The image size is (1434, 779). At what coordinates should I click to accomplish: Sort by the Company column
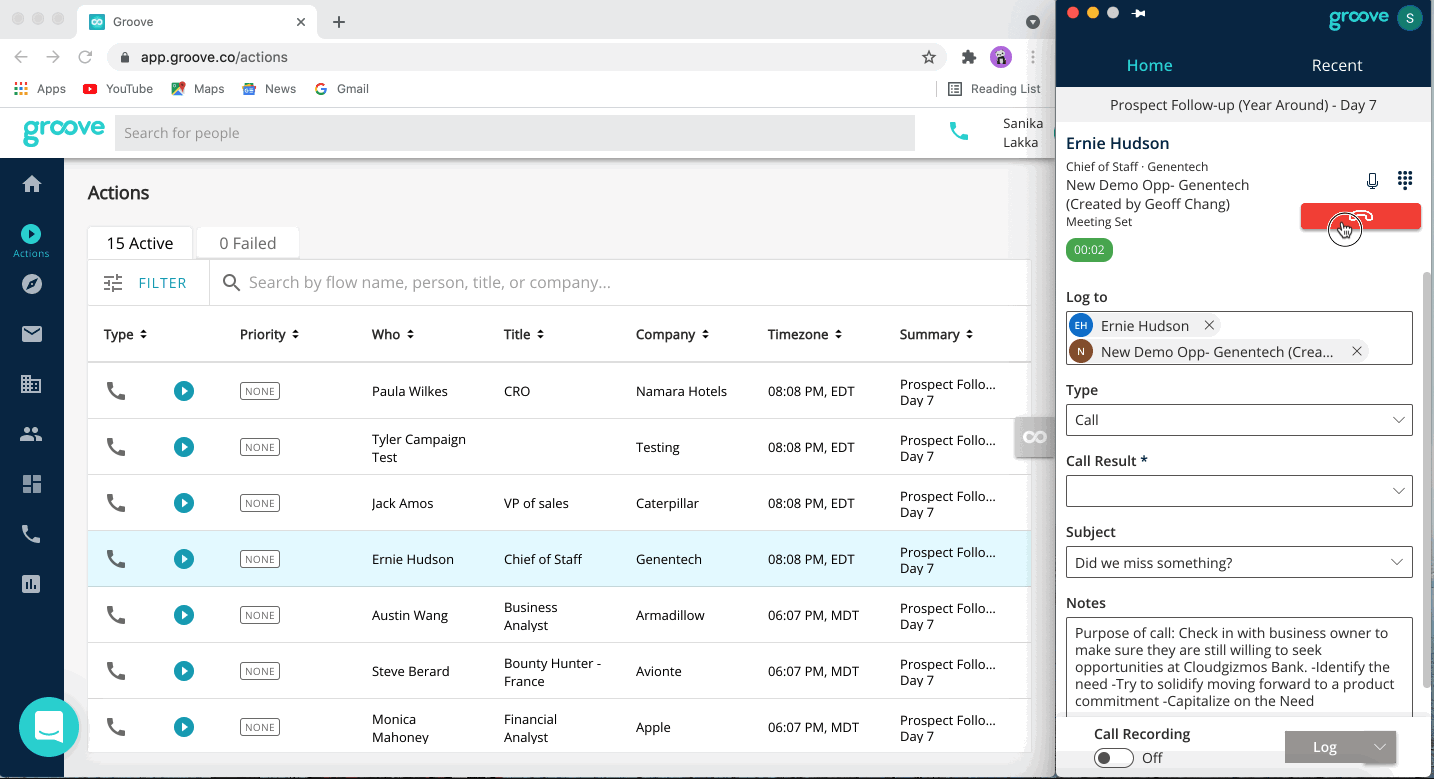(673, 334)
